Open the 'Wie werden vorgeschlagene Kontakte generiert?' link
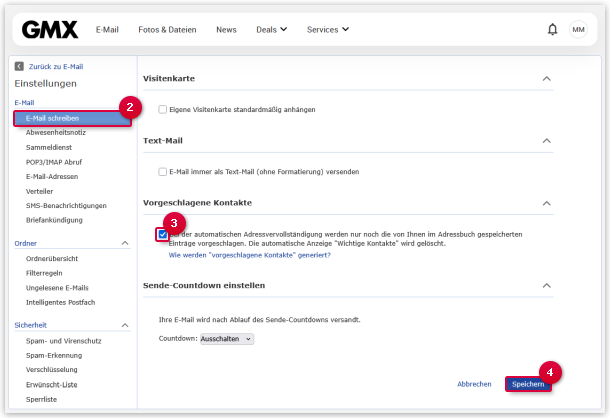This screenshot has width=610, height=418. [249, 255]
